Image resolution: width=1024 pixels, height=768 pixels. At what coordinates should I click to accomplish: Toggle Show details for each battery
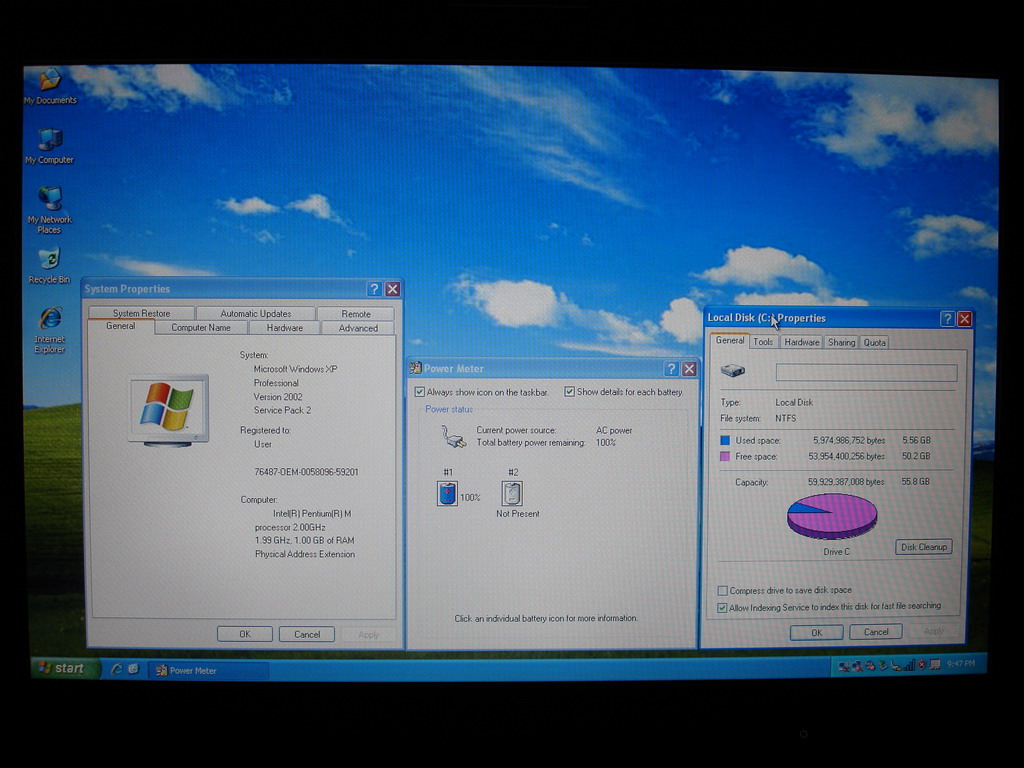(x=569, y=392)
